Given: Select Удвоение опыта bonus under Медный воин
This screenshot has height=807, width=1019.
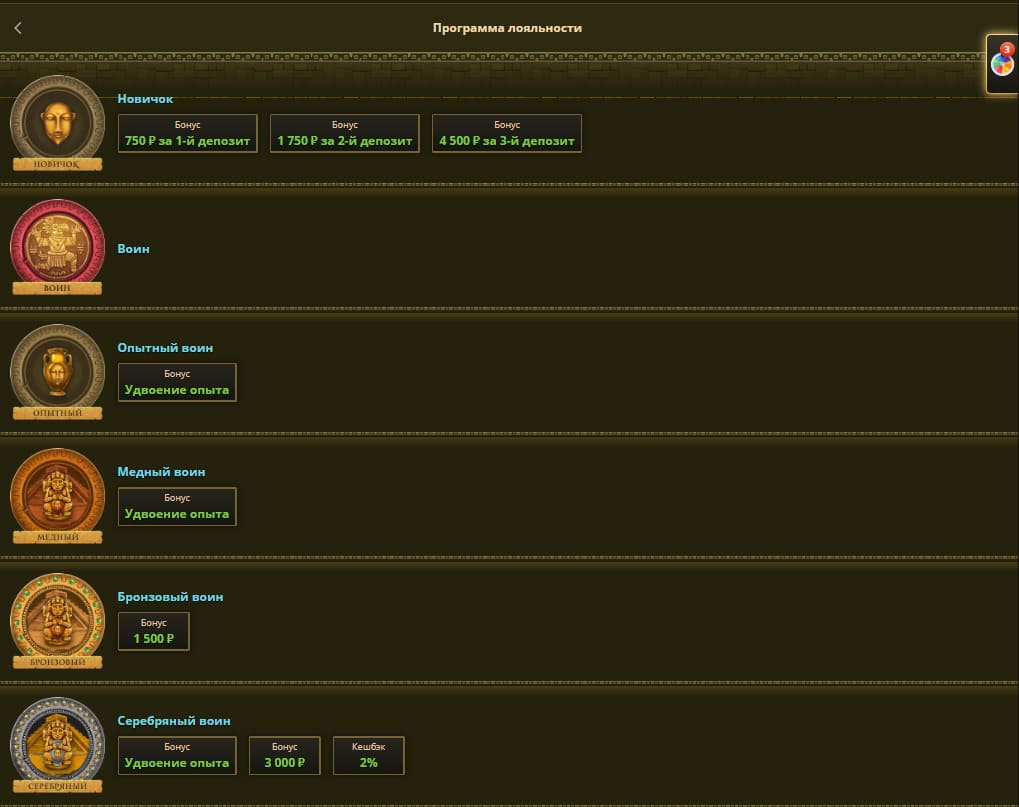Looking at the screenshot, I should (x=177, y=506).
